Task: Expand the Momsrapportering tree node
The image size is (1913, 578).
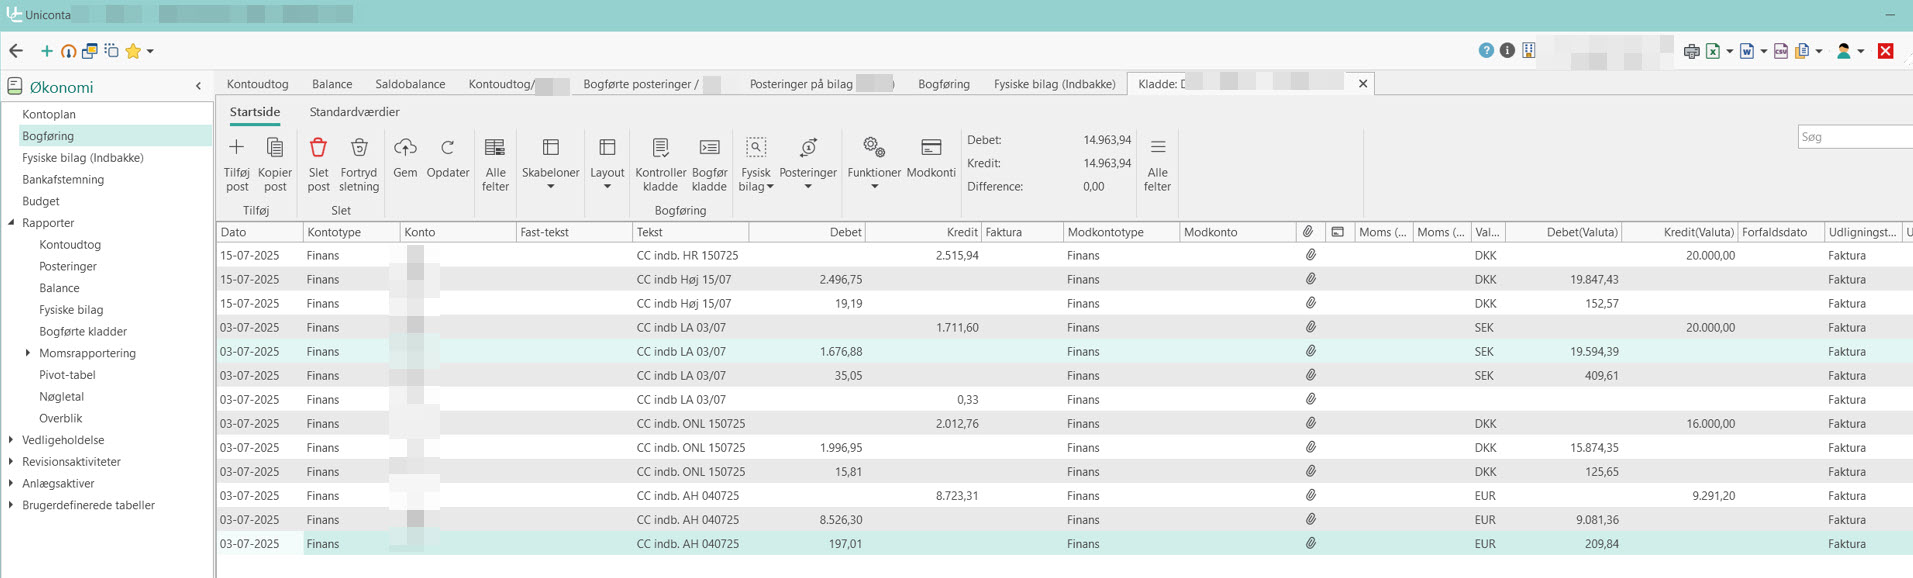Action: coord(28,353)
